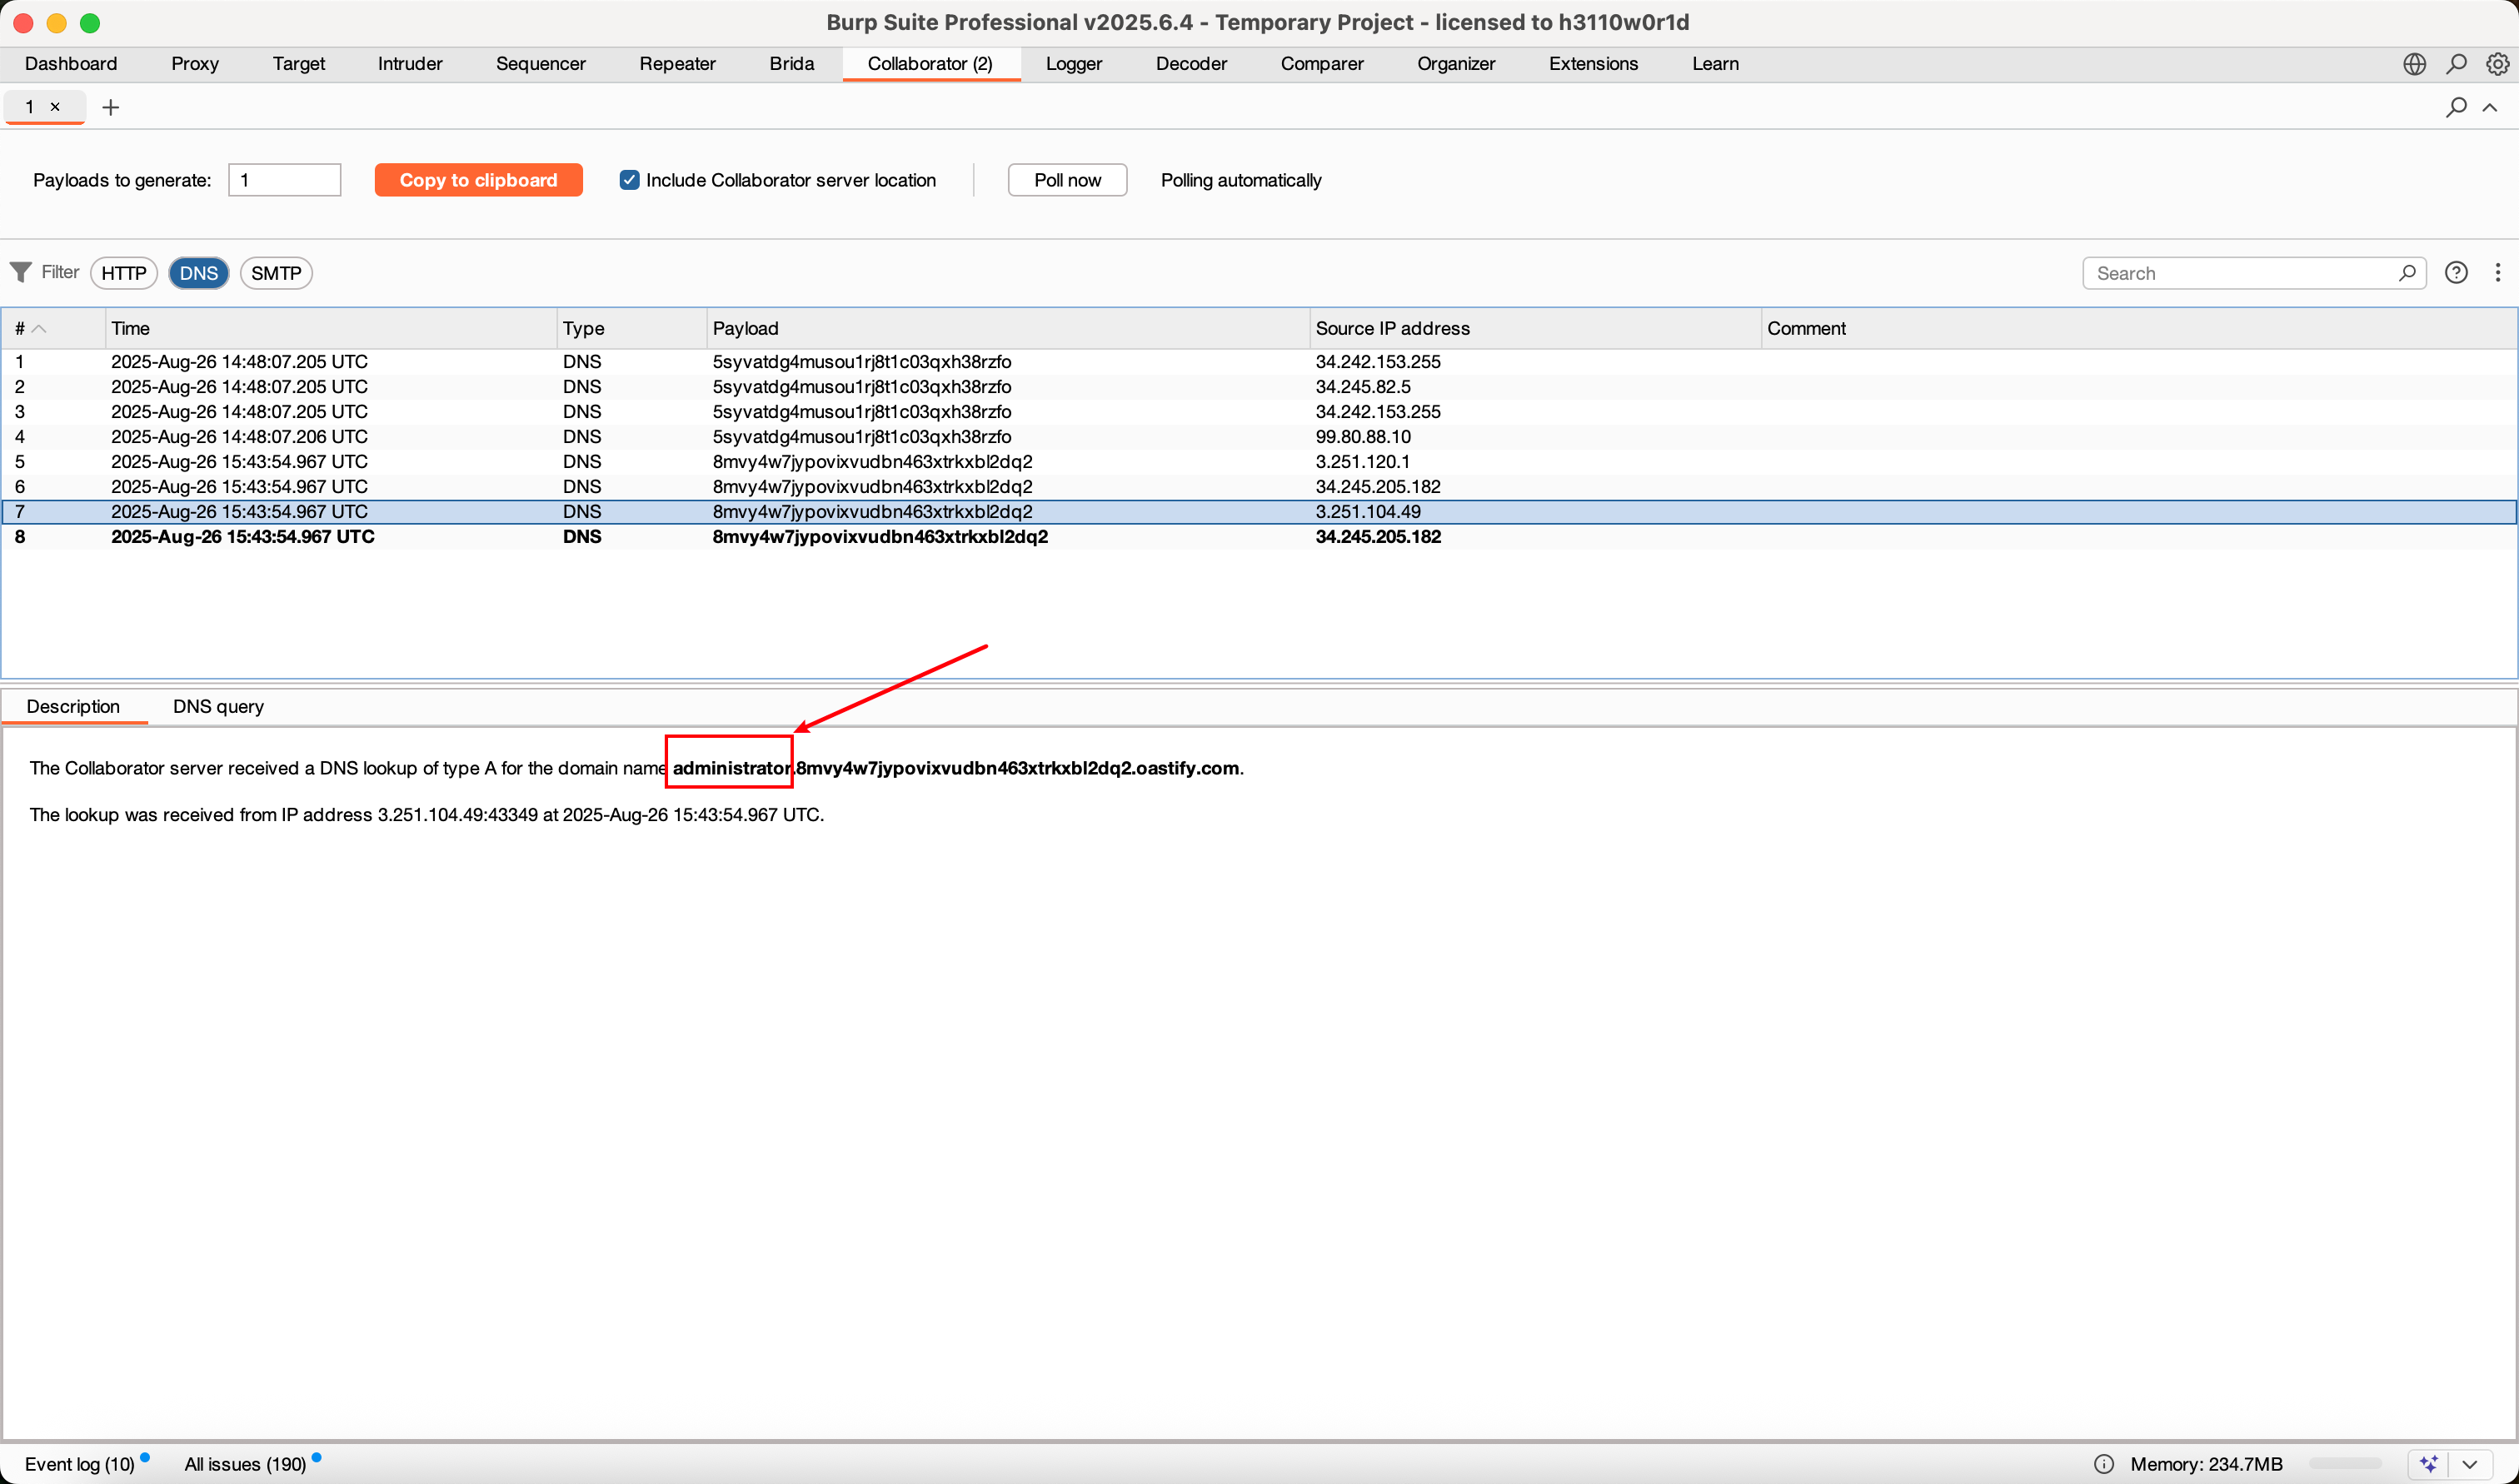
Task: Open the Decoder tab
Action: 1192,64
